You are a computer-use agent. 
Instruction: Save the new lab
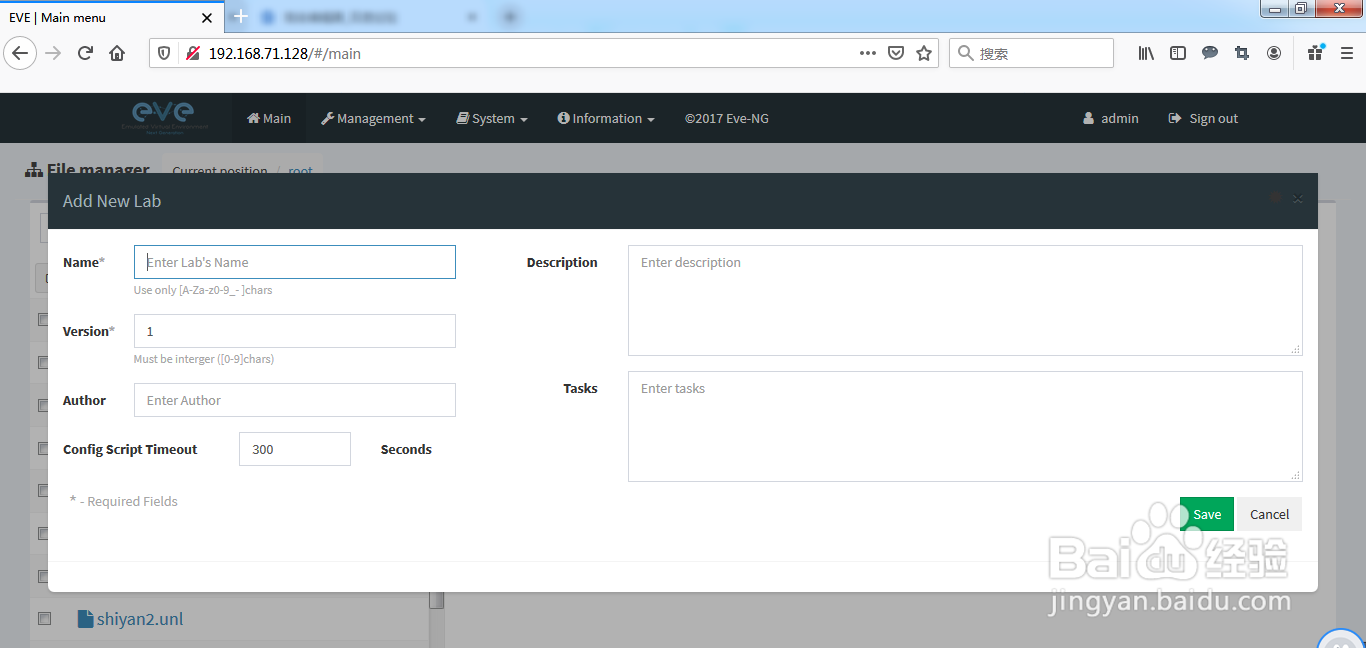coord(1207,514)
